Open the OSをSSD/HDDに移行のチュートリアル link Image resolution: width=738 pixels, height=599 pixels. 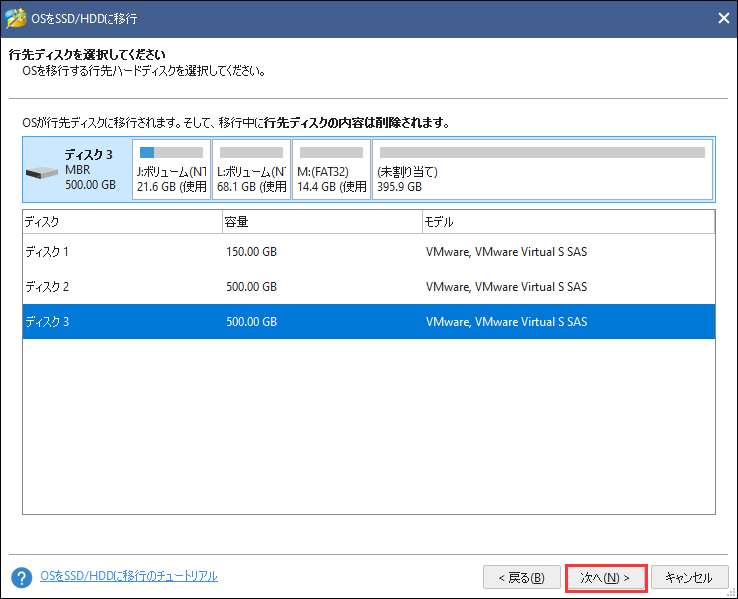click(128, 576)
